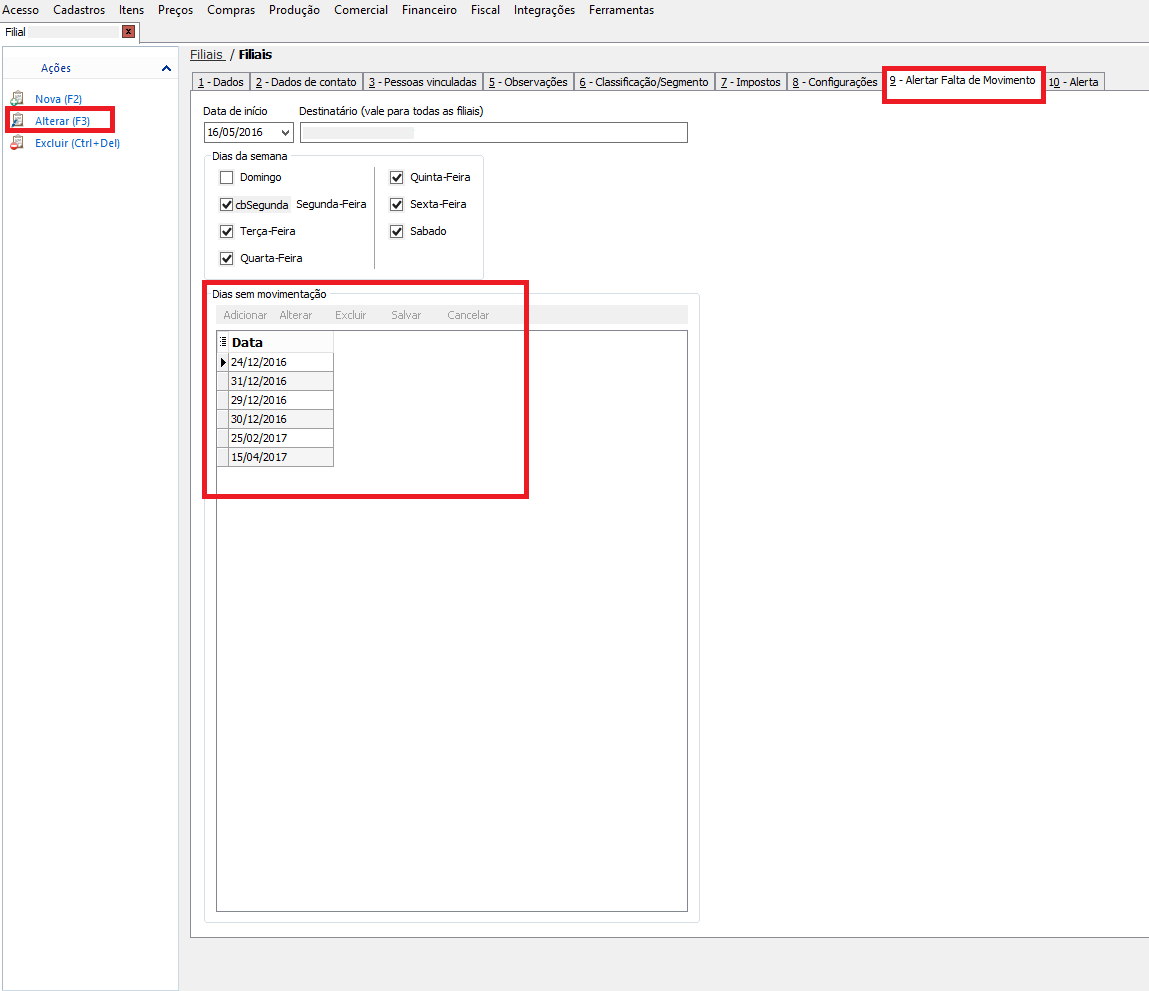Switch to the 1 - Dados tab
1149x991 pixels.
tap(221, 82)
